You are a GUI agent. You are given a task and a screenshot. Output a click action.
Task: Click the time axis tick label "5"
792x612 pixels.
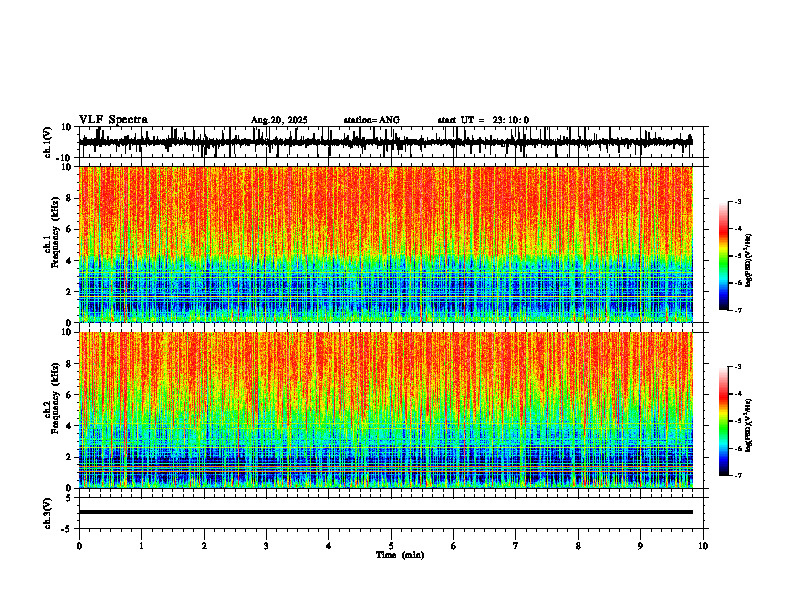[391, 546]
